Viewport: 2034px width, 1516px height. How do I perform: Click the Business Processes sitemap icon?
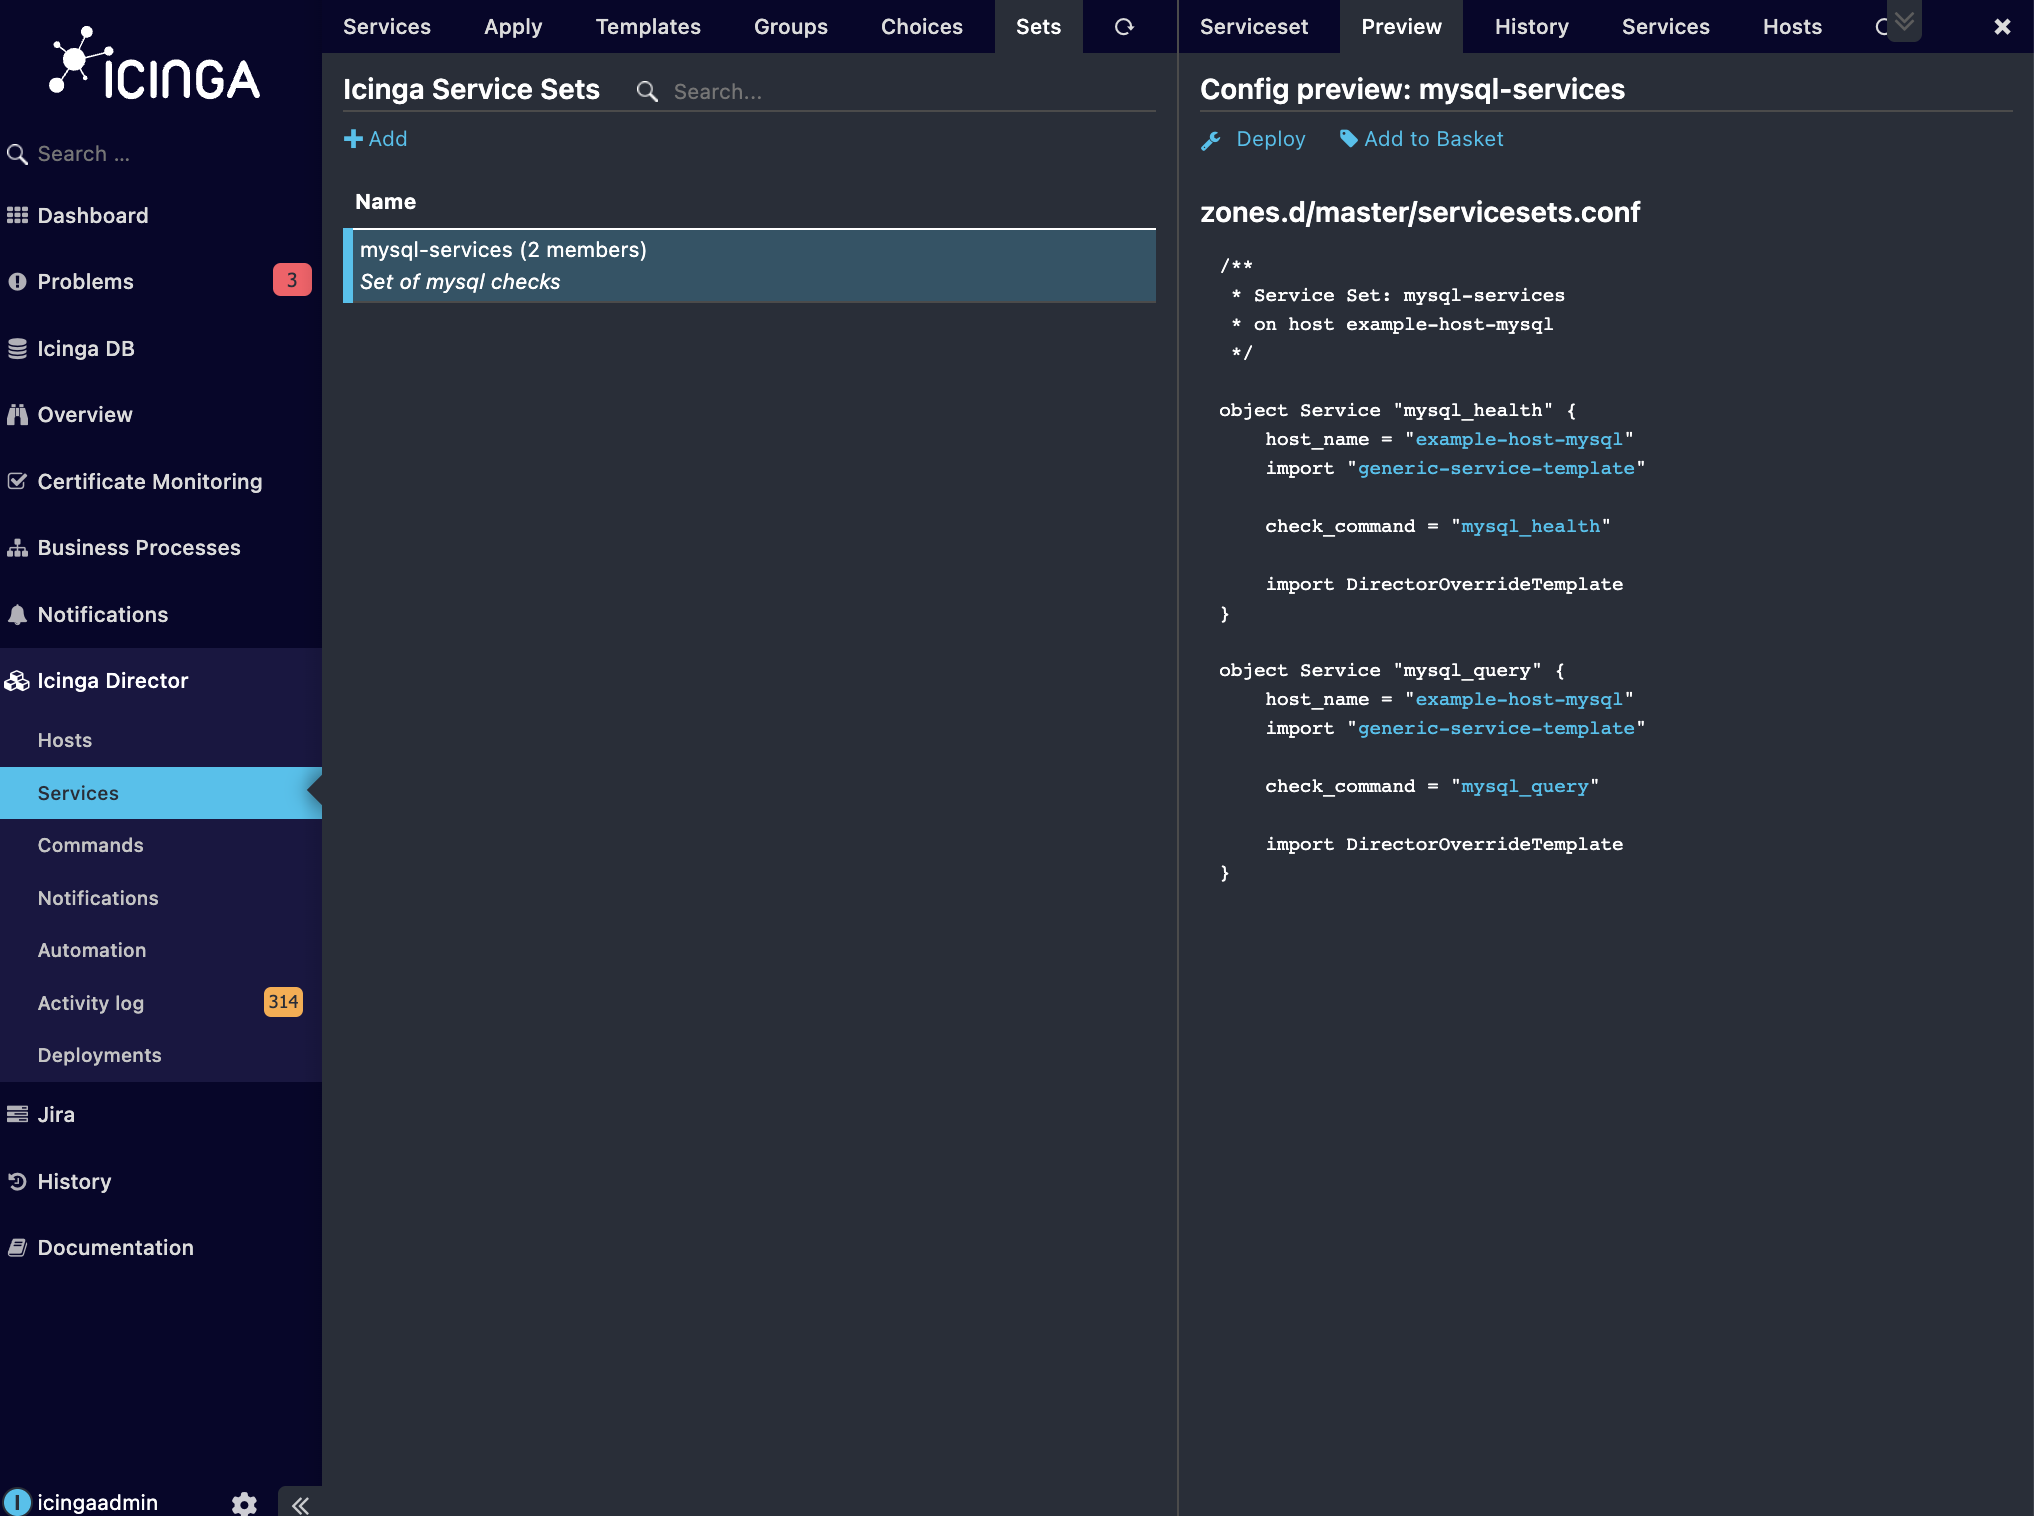(17, 548)
